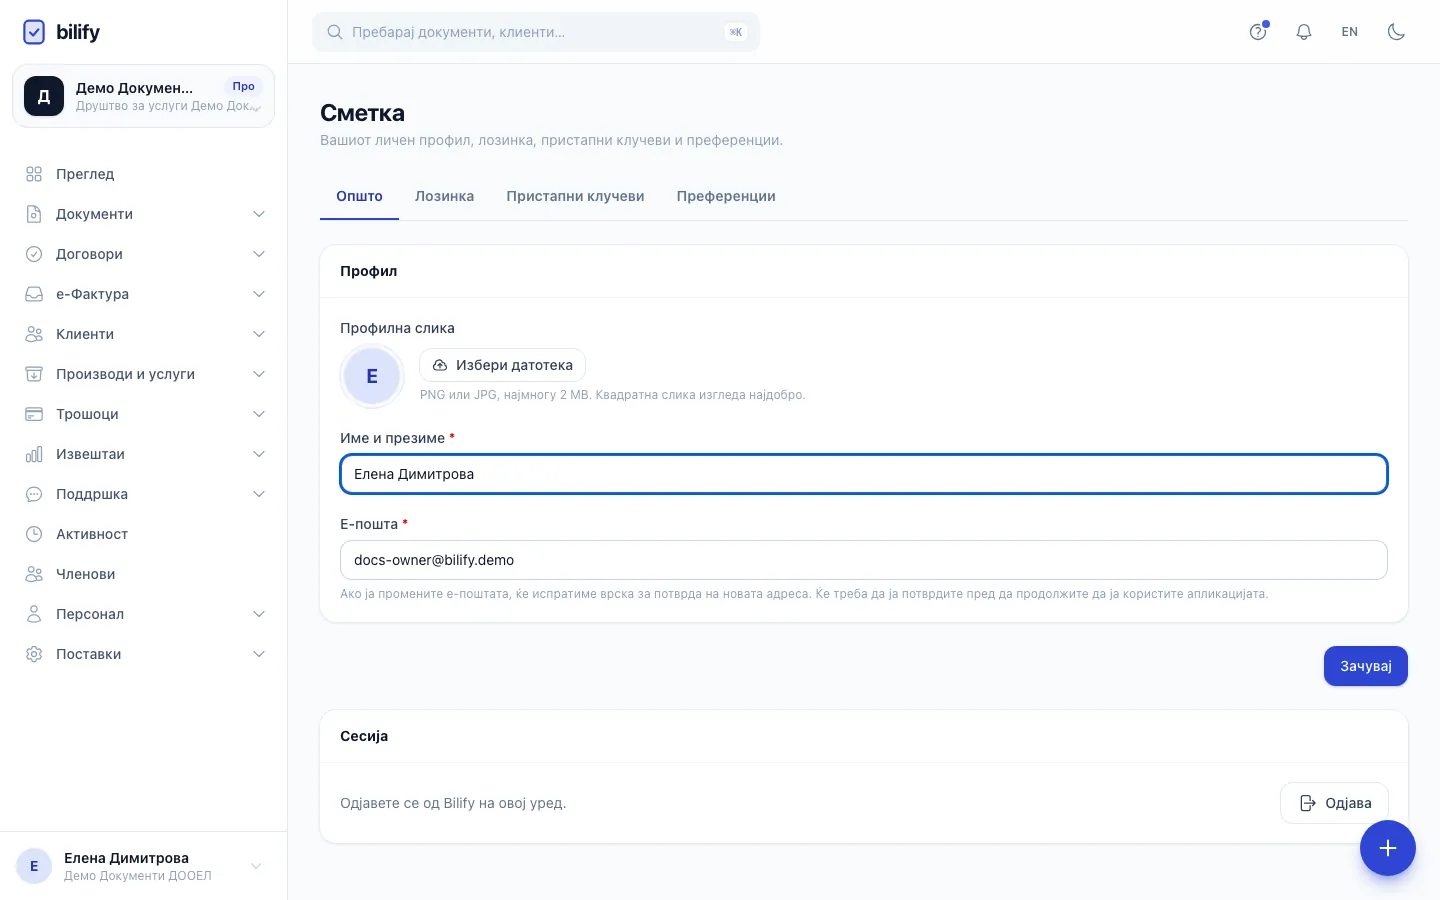1440x900 pixels.
Task: Toggle dark mode moon icon
Action: point(1396,32)
